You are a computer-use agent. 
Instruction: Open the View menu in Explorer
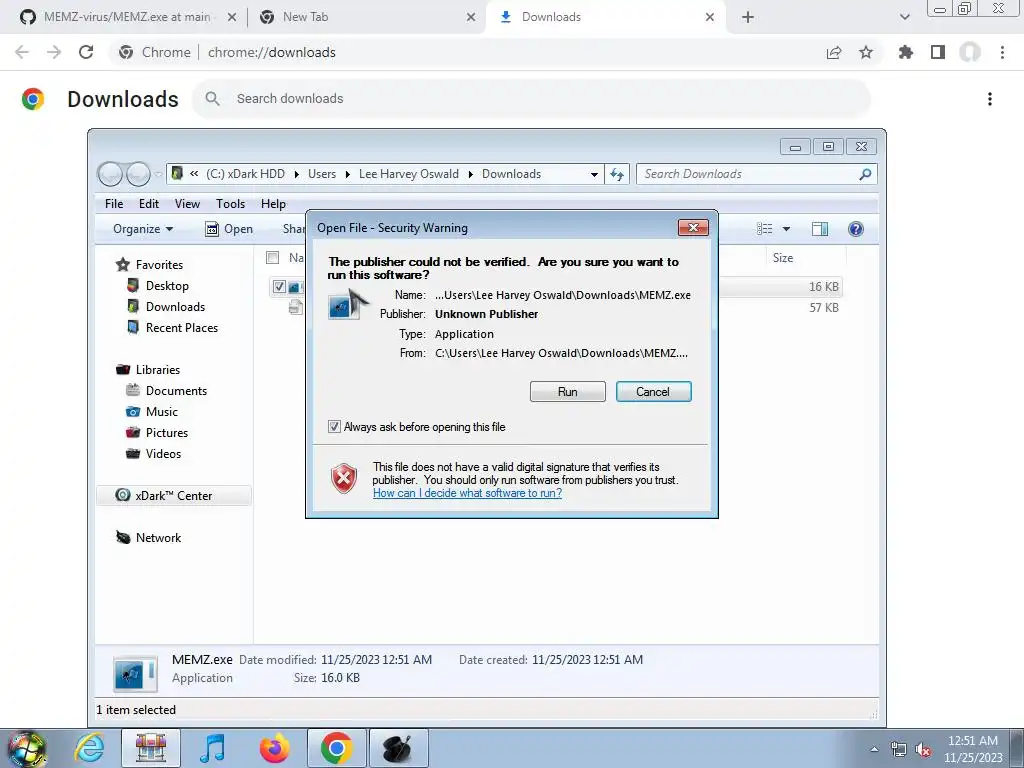click(187, 204)
